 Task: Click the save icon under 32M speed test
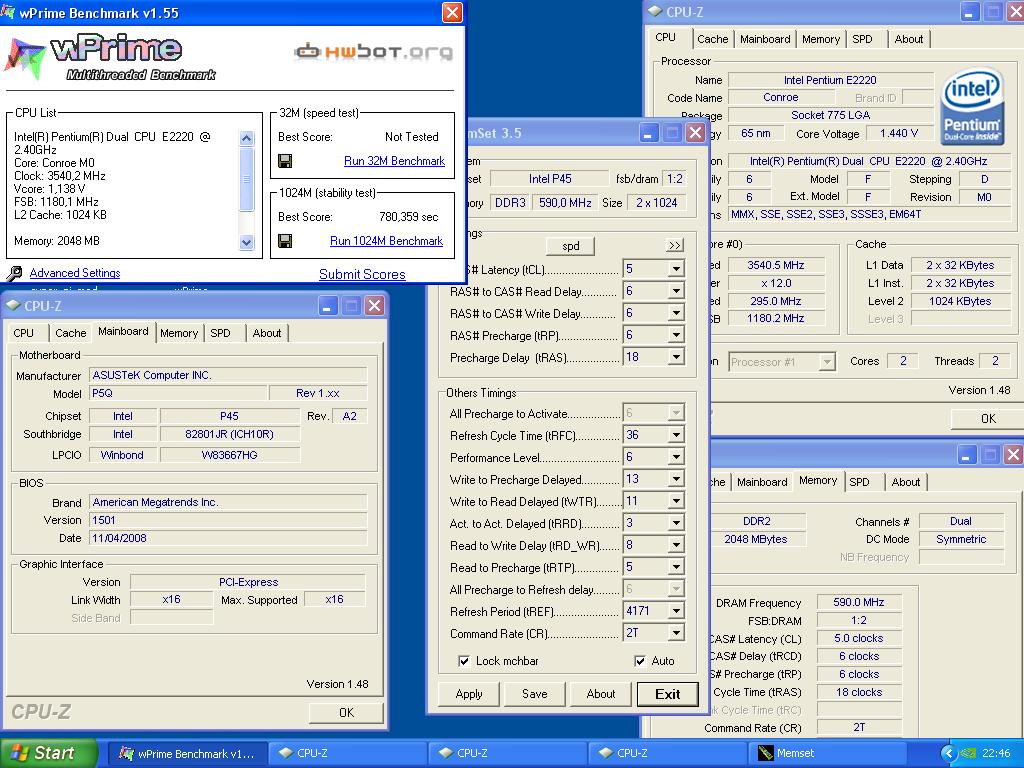click(285, 161)
